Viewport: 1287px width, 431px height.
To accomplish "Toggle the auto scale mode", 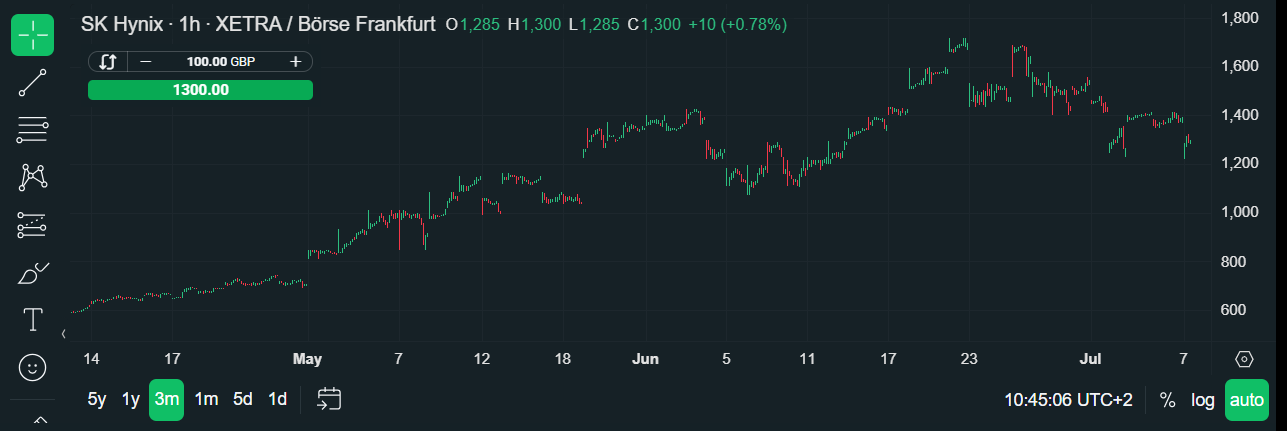I will click(1247, 400).
